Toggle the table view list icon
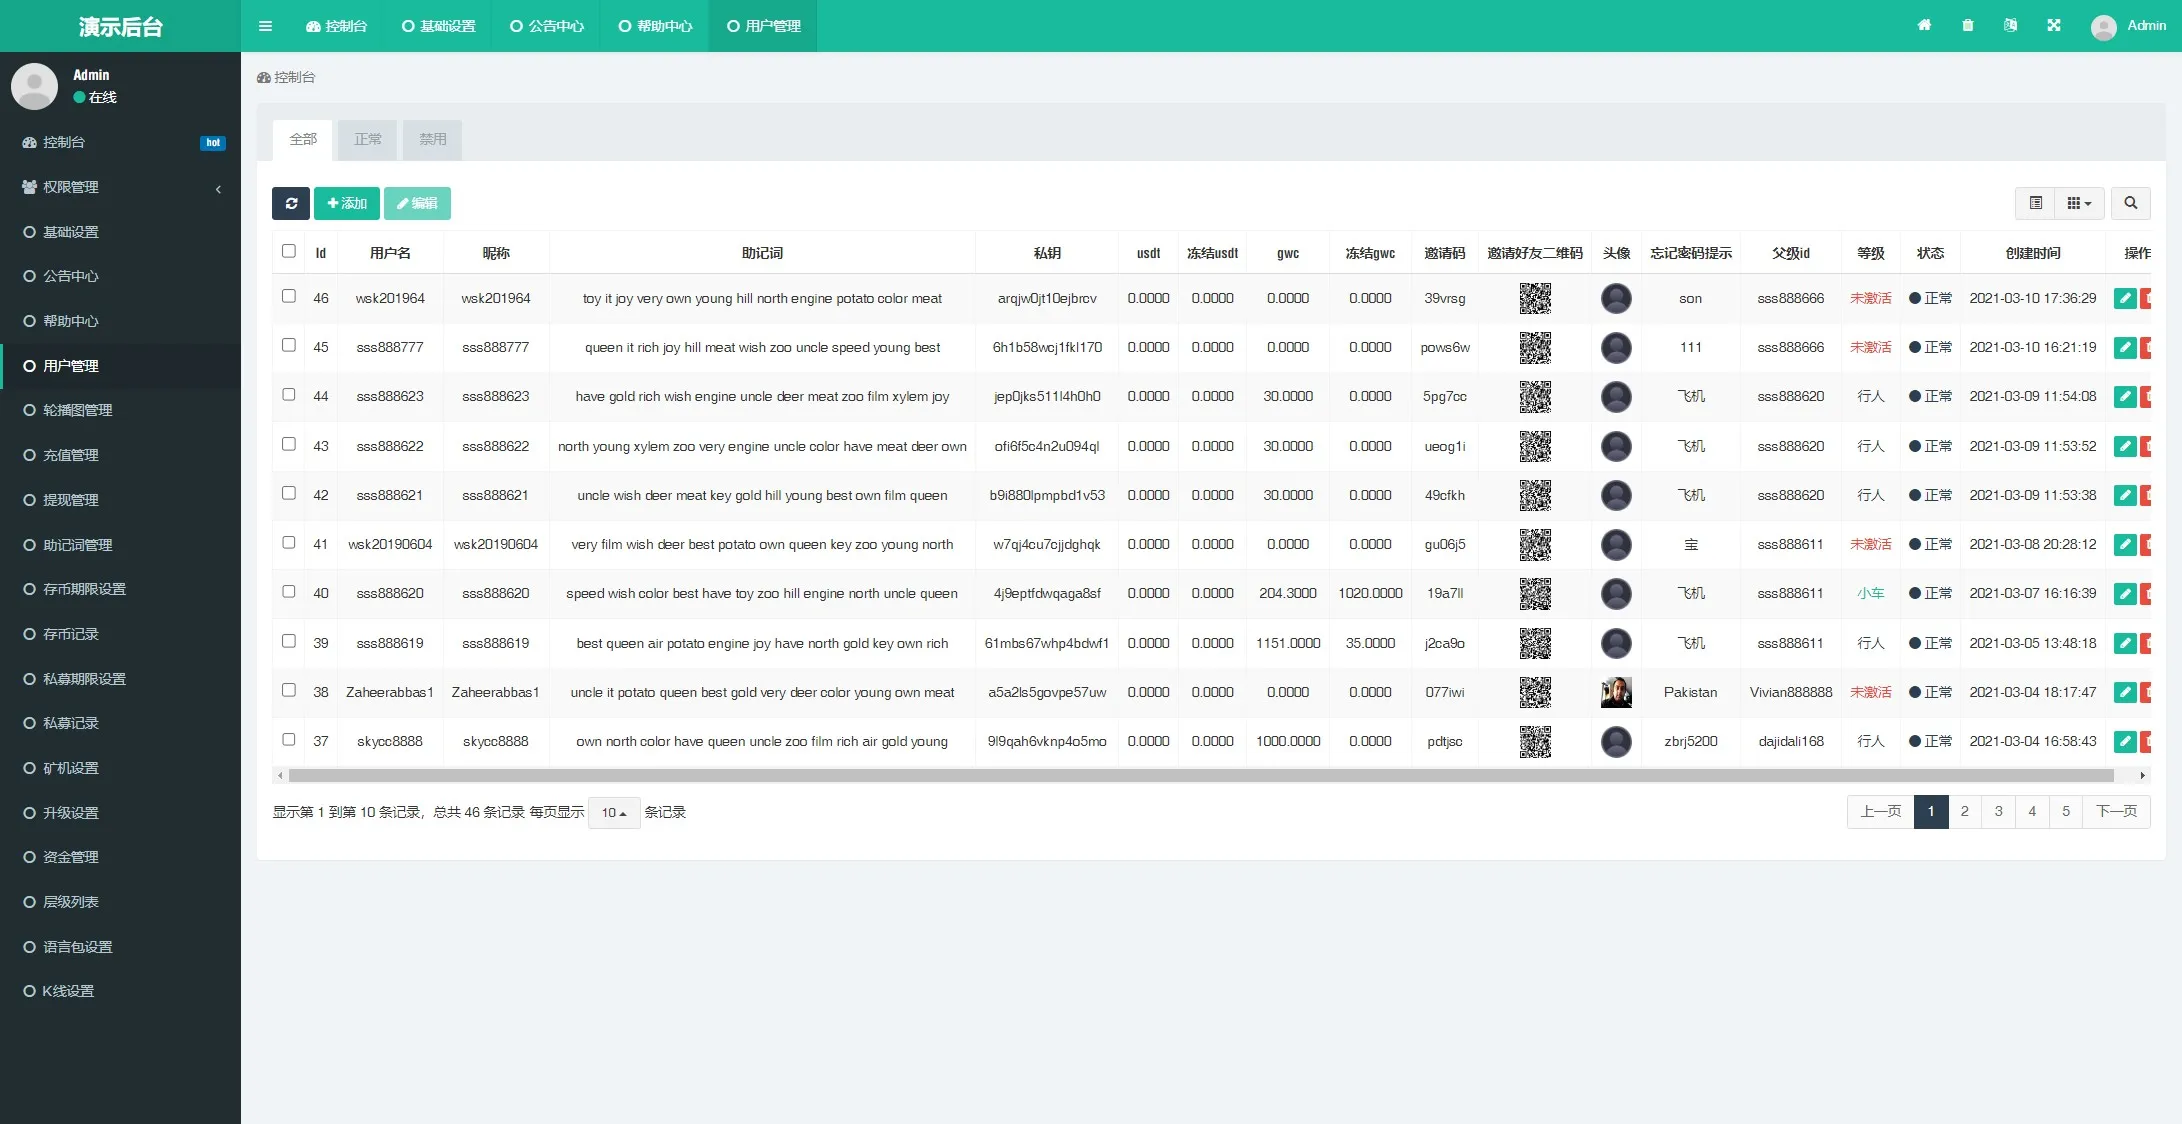 coord(2035,203)
